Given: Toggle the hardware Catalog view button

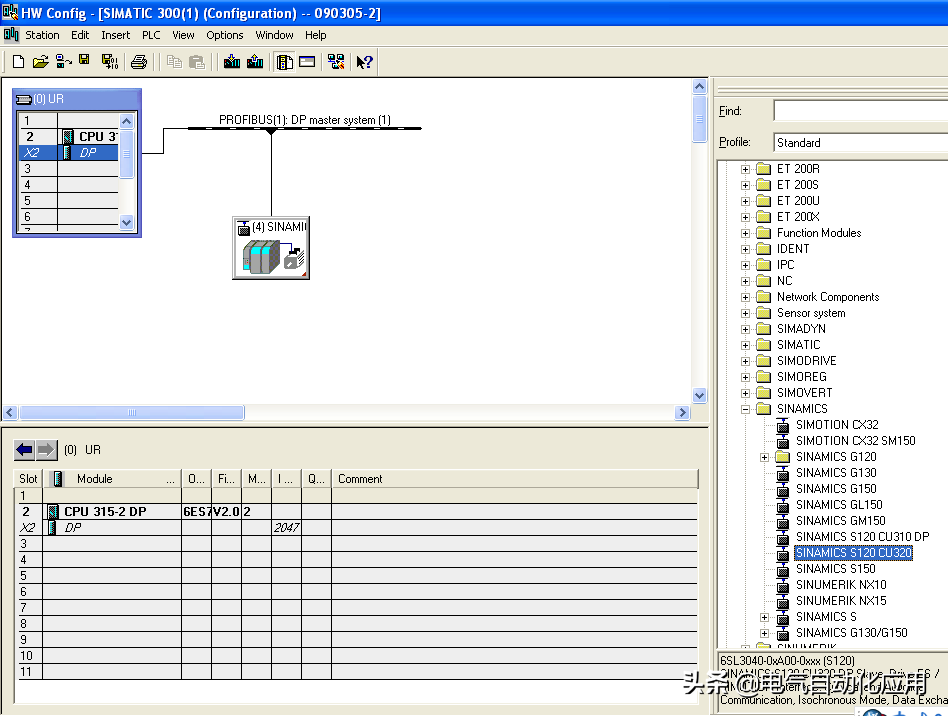Looking at the screenshot, I should [285, 62].
